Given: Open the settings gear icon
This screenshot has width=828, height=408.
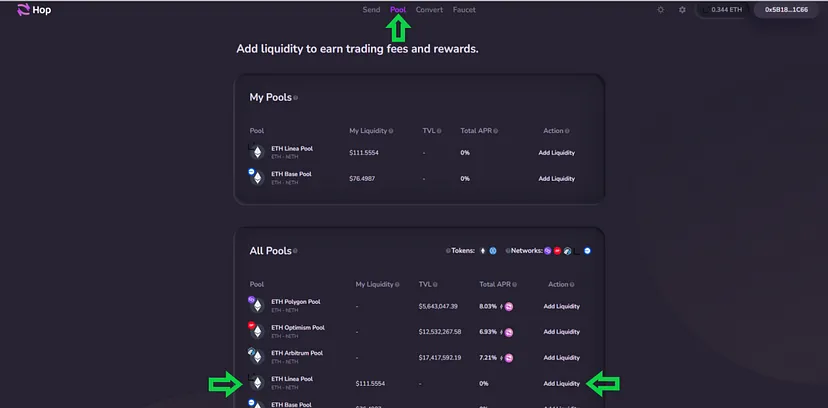Looking at the screenshot, I should (x=682, y=10).
